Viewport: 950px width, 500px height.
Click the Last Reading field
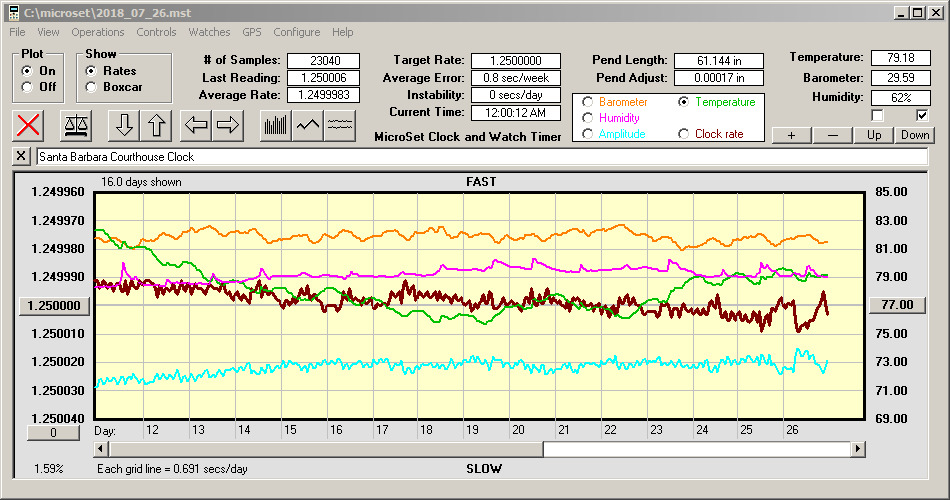(x=324, y=78)
